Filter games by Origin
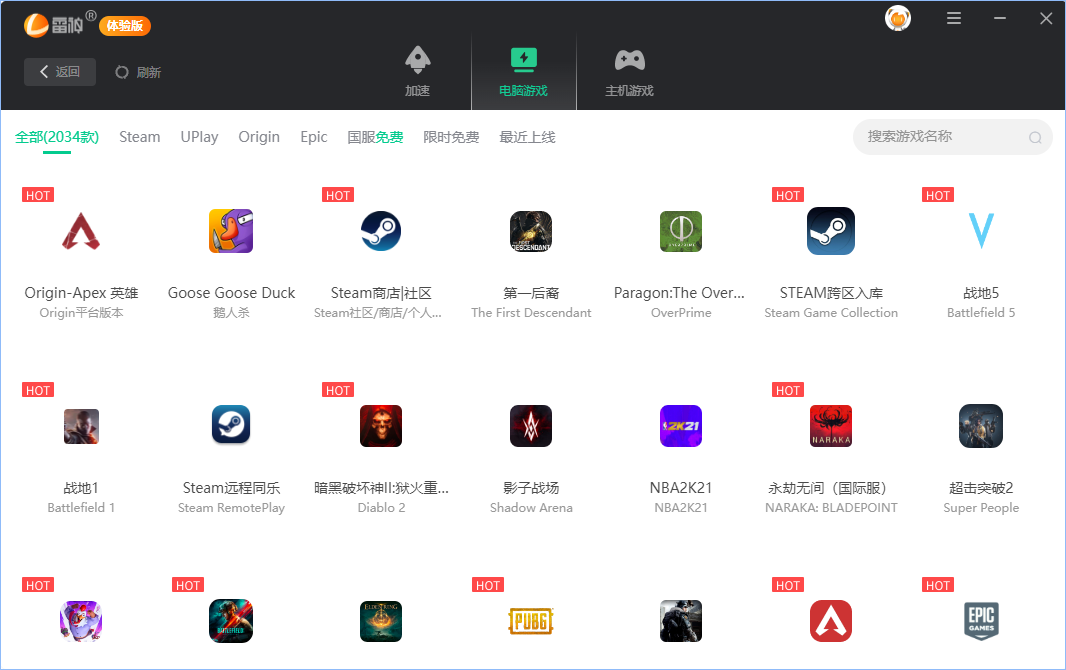 (x=259, y=137)
